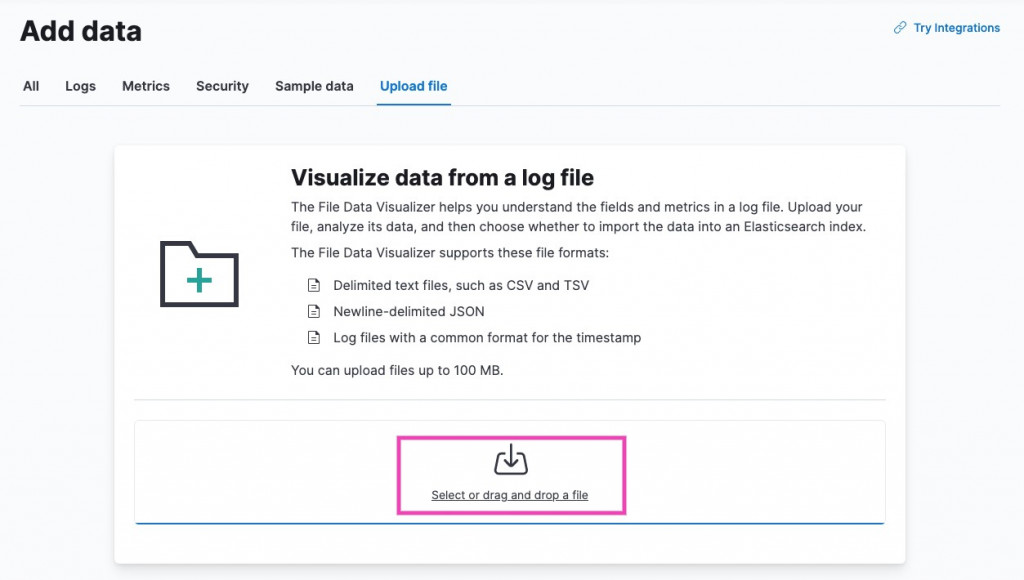Click the document icon beside Delimited text files
Viewport: 1024px width, 580px height.
pyautogui.click(x=314, y=285)
